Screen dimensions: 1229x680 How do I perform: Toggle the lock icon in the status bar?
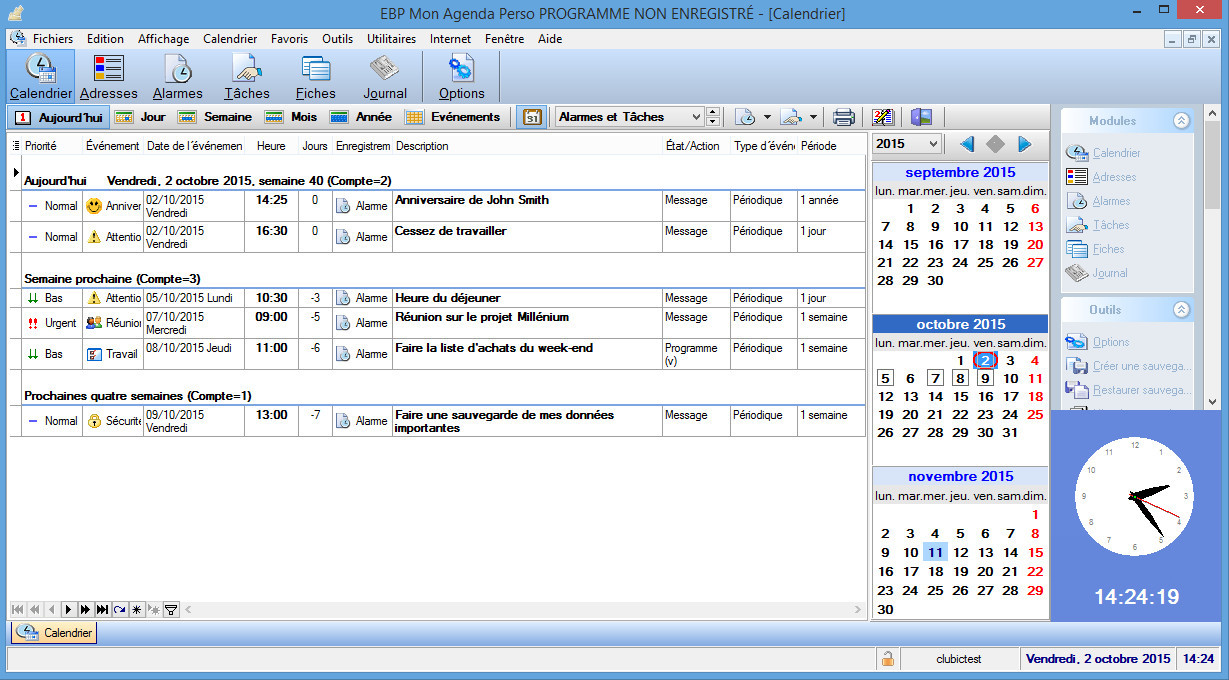point(887,659)
